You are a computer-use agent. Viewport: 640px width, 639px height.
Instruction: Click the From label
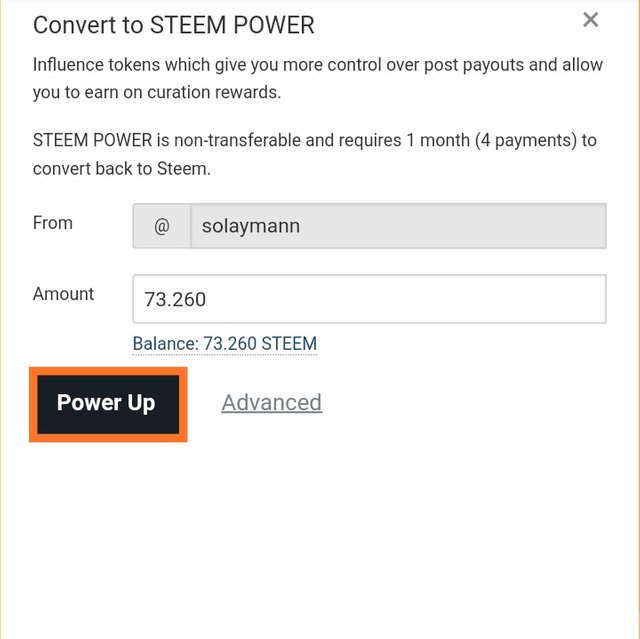coord(53,223)
